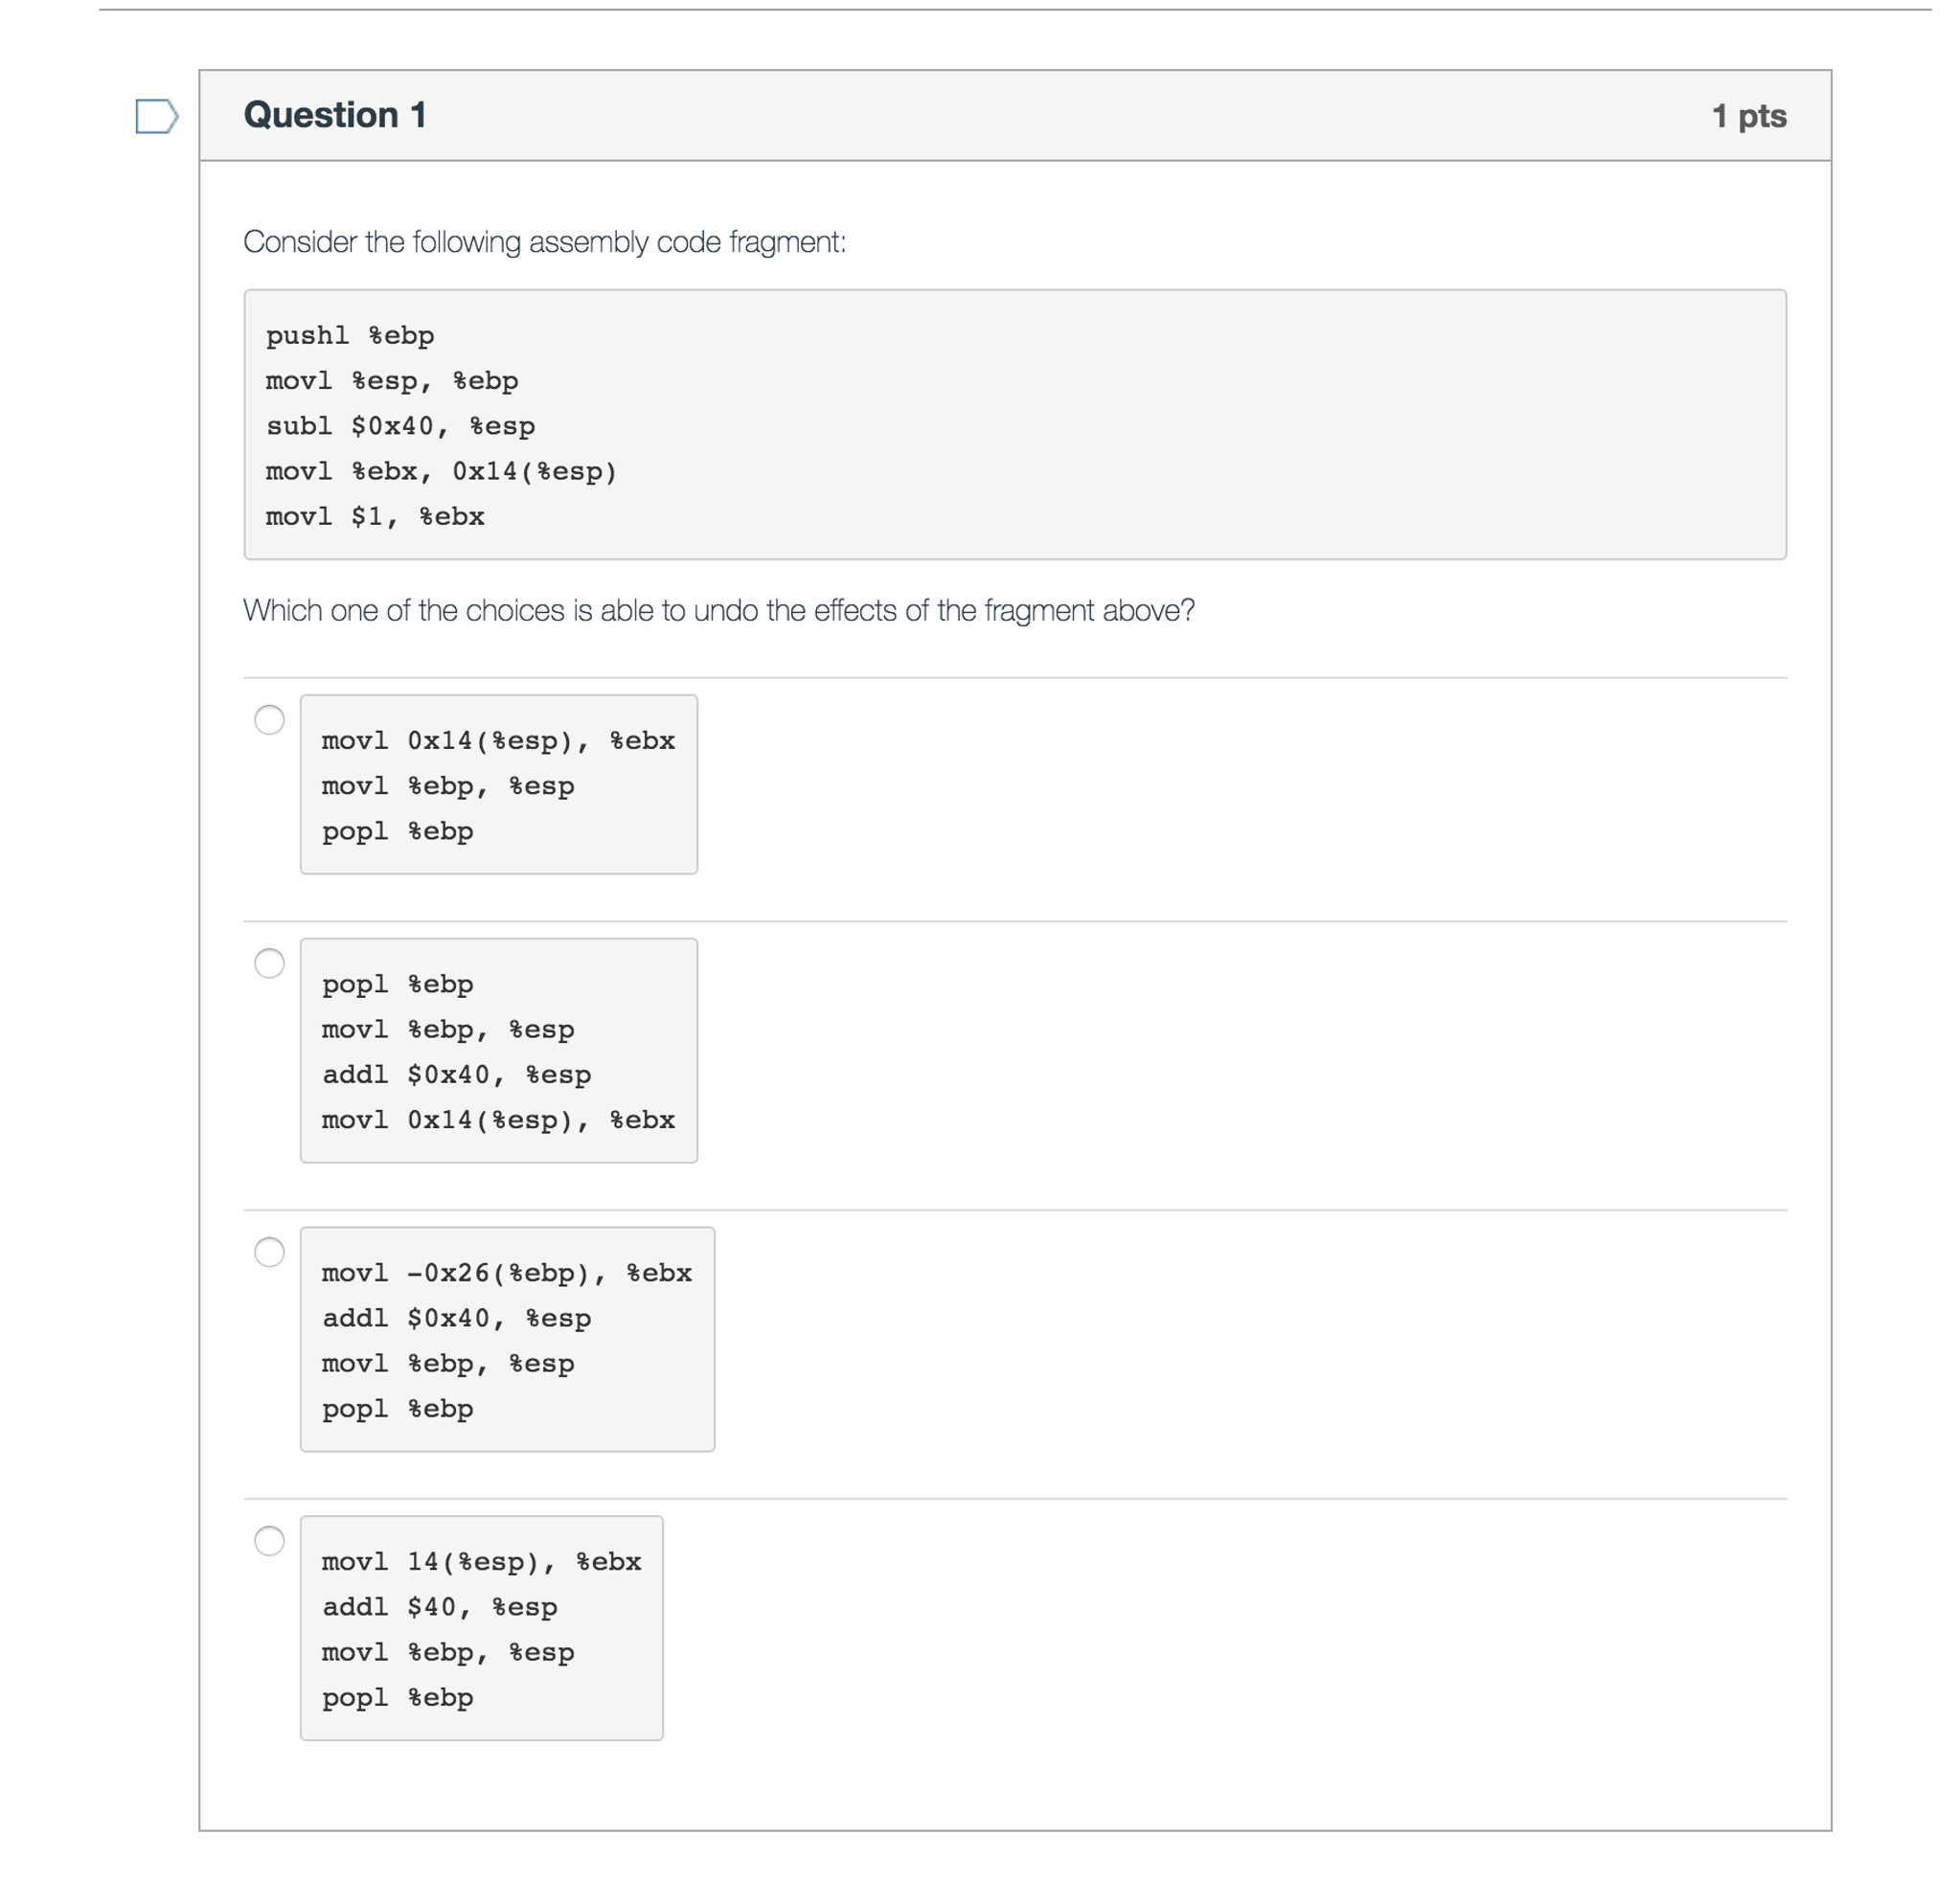The height and width of the screenshot is (1903, 1960).
Task: Click the 'pushl %ebp' line in fragment
Action: point(350,336)
